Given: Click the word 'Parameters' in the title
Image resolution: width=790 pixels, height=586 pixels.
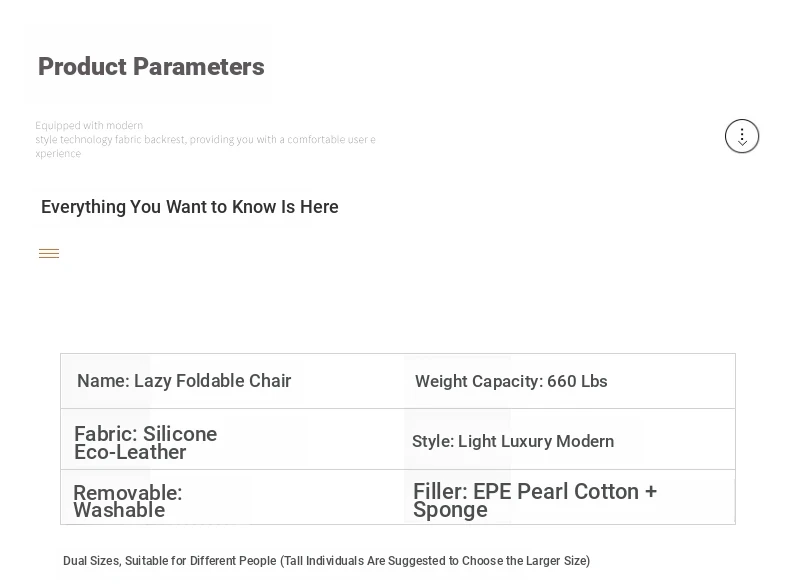Looking at the screenshot, I should [199, 67].
